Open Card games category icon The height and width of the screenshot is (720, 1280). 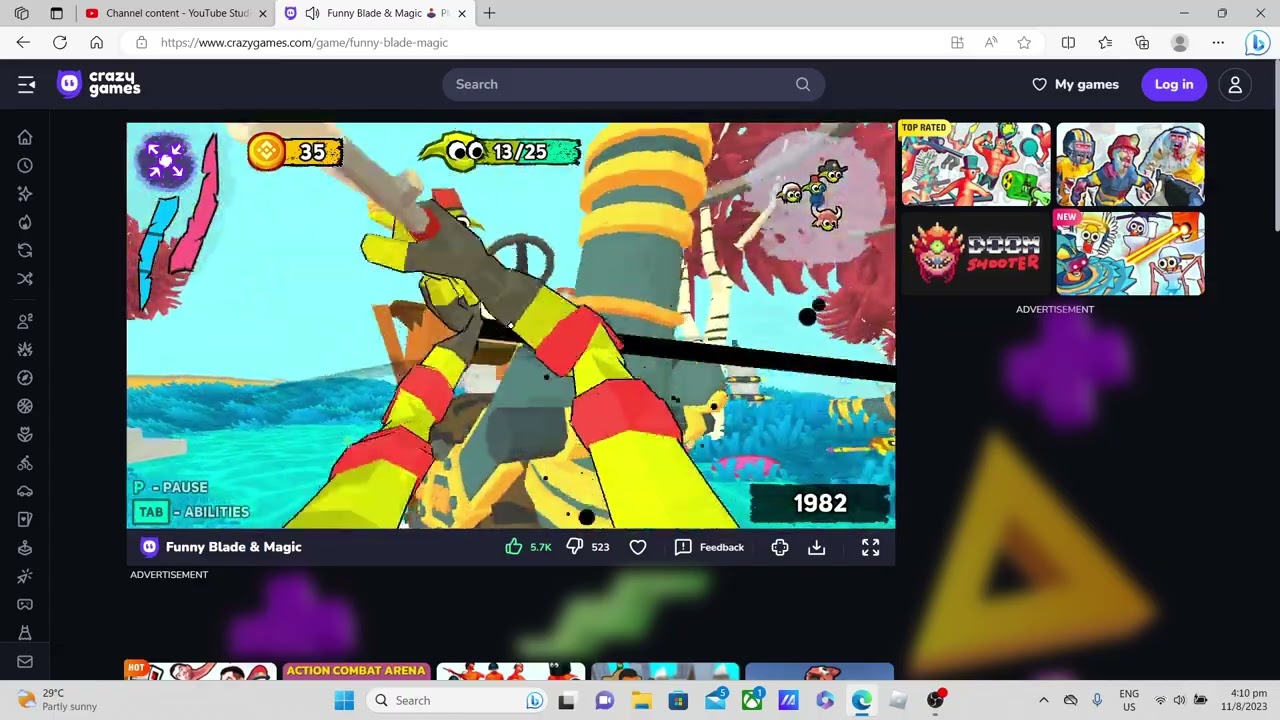coord(25,519)
